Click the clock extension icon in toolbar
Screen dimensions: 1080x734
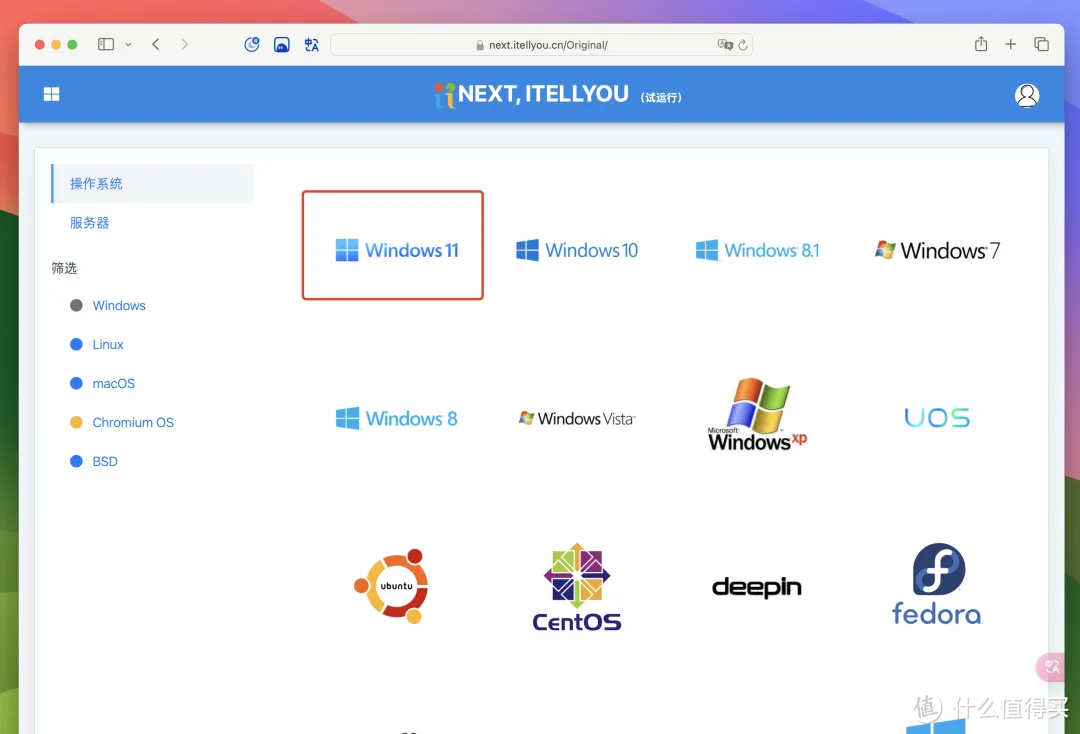252,44
